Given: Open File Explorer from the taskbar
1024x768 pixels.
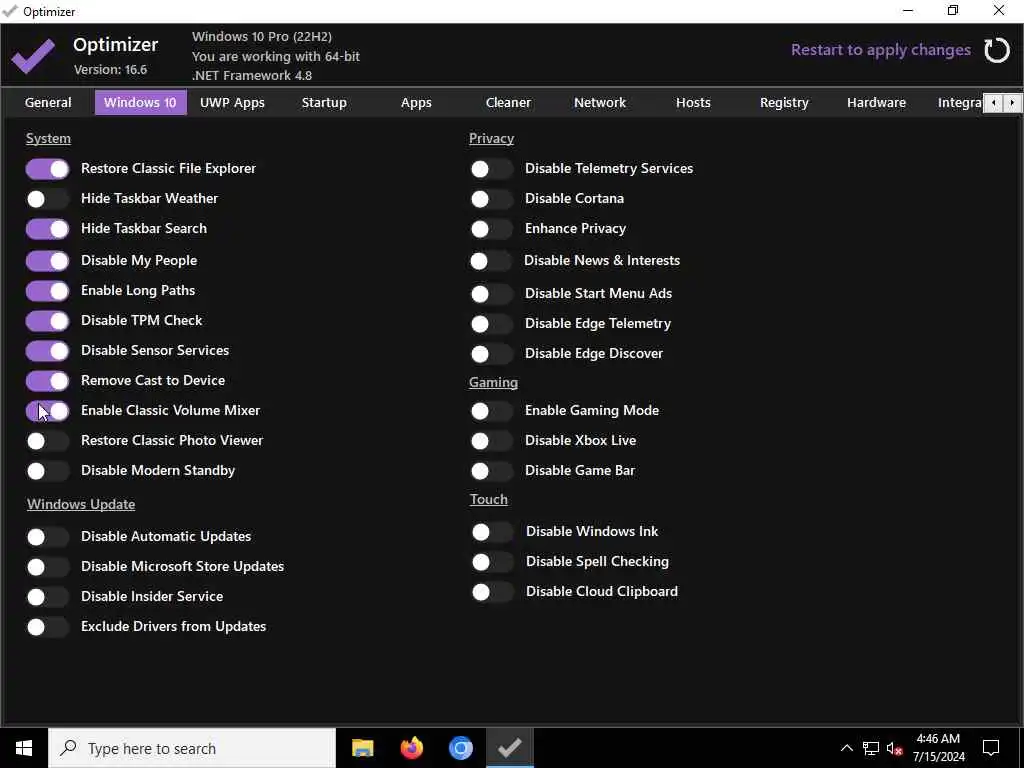Looking at the screenshot, I should click(362, 748).
